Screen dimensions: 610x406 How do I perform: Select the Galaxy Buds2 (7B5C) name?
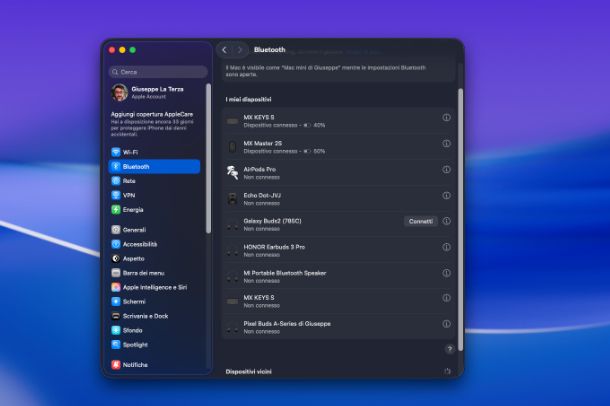click(x=272, y=221)
